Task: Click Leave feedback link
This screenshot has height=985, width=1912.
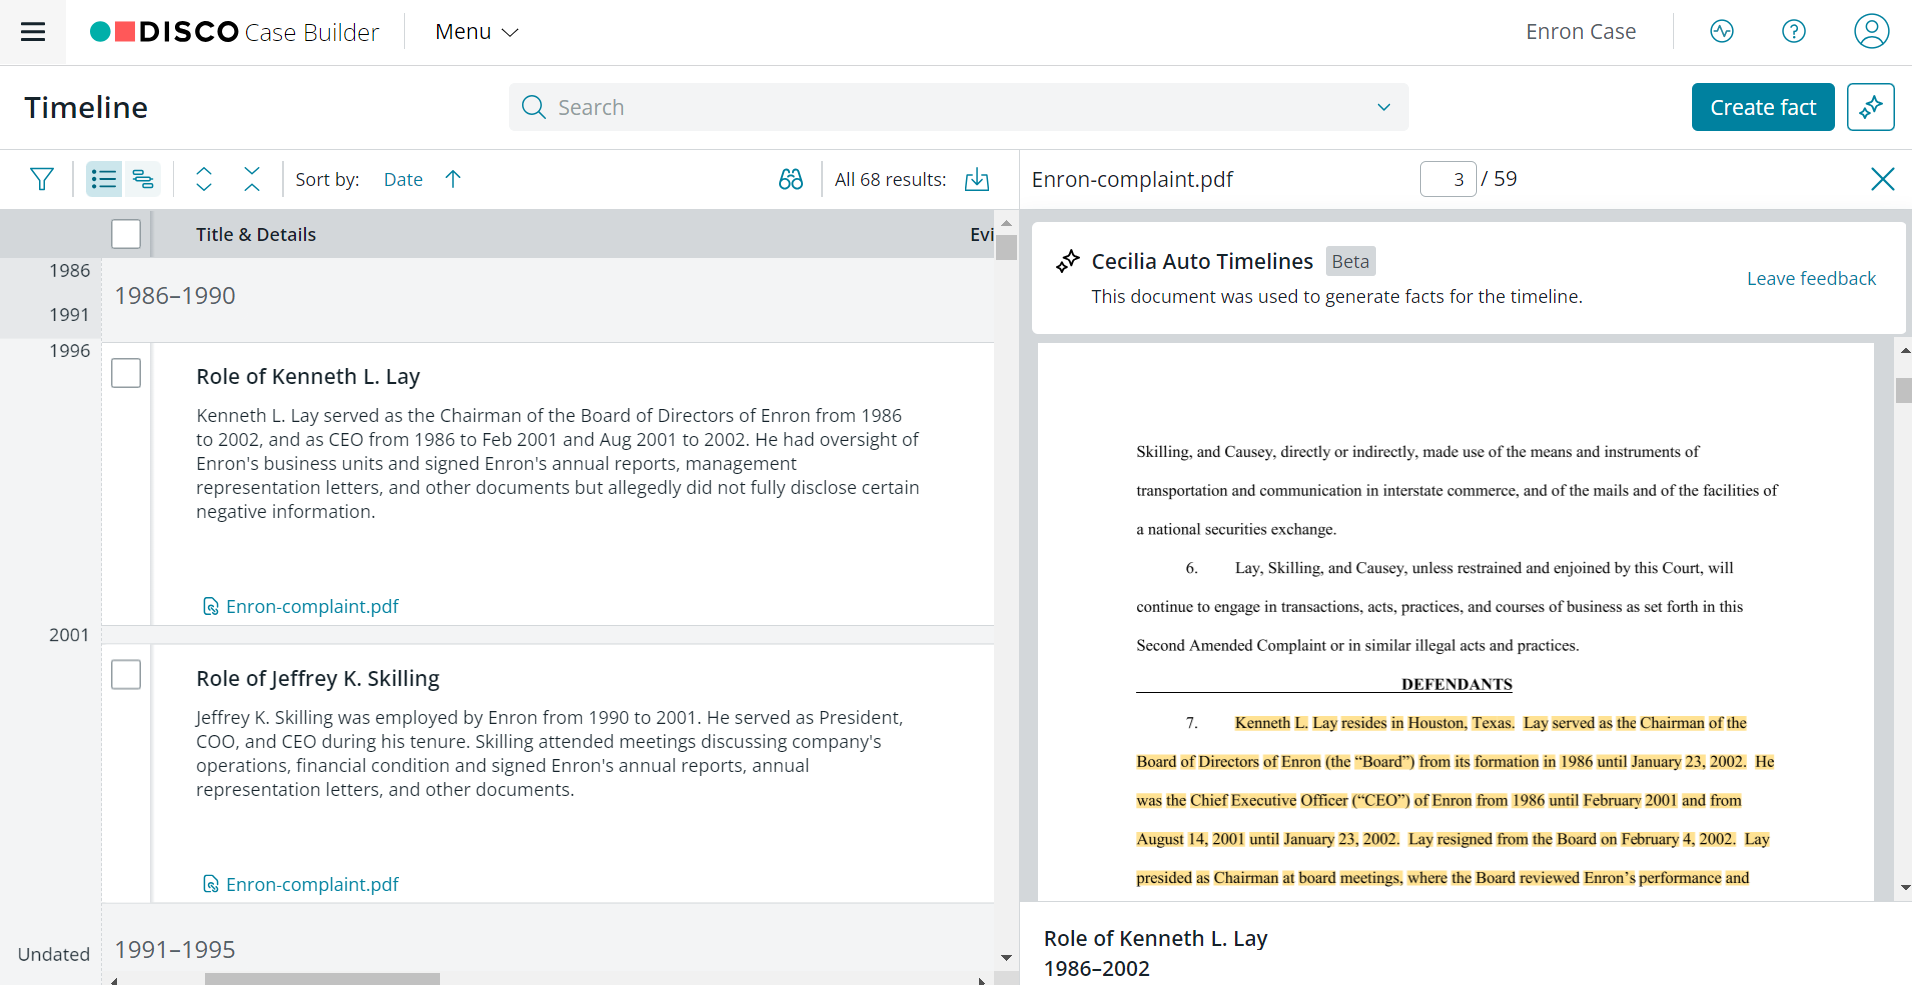Action: click(x=1811, y=278)
